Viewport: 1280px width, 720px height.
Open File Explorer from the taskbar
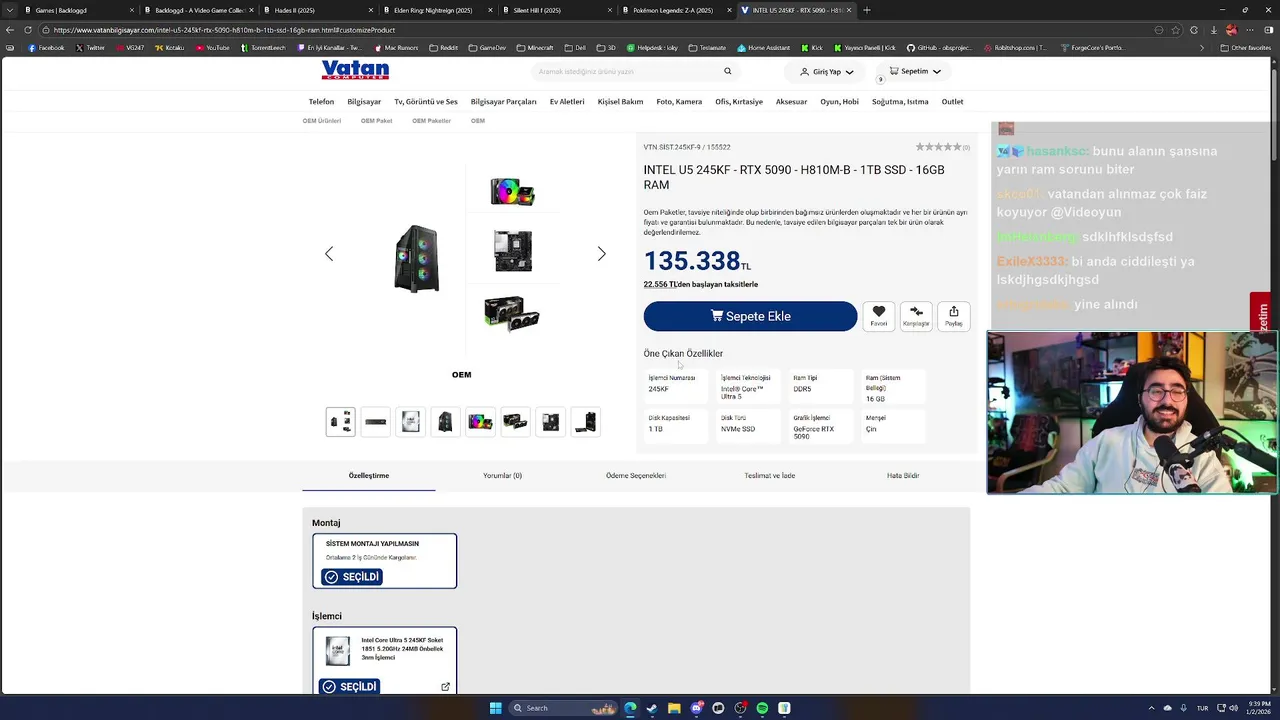coord(674,708)
